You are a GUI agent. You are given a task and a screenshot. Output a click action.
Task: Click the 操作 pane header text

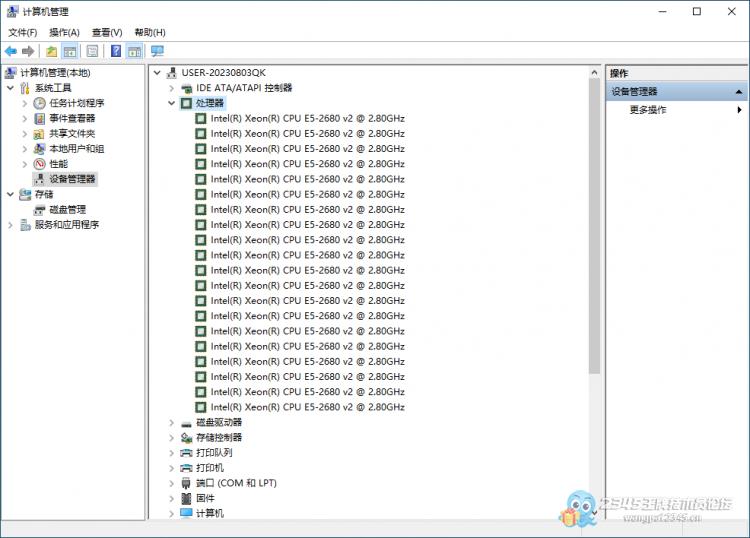tap(618, 73)
